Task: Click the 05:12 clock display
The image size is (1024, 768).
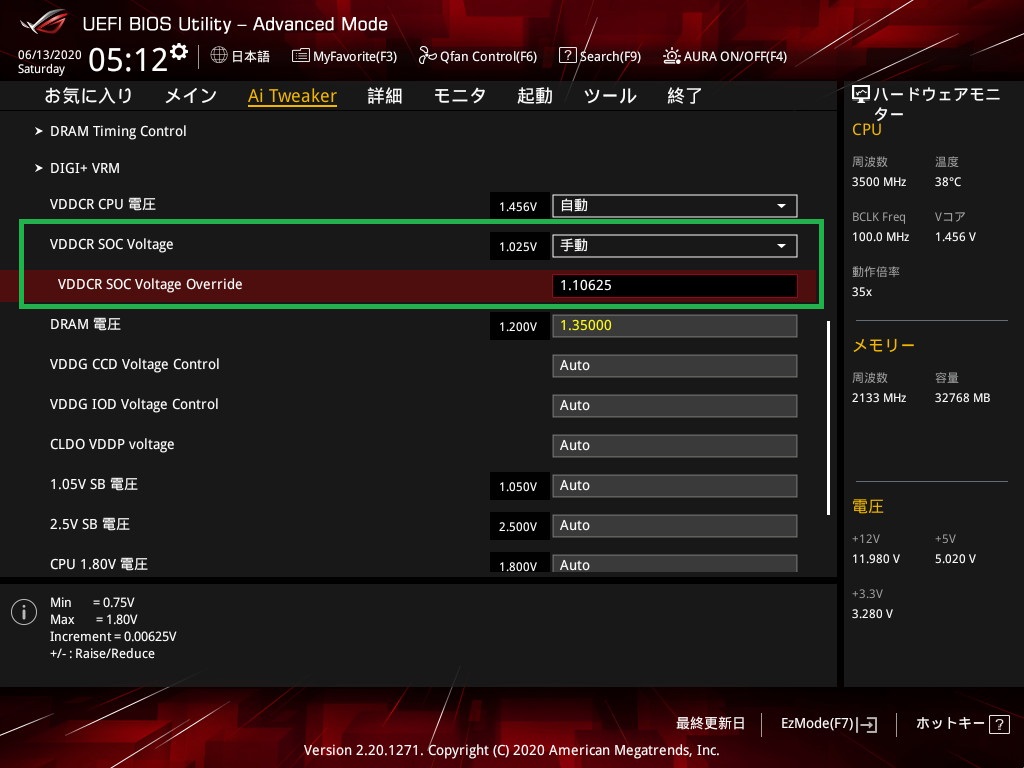Action: [x=128, y=60]
